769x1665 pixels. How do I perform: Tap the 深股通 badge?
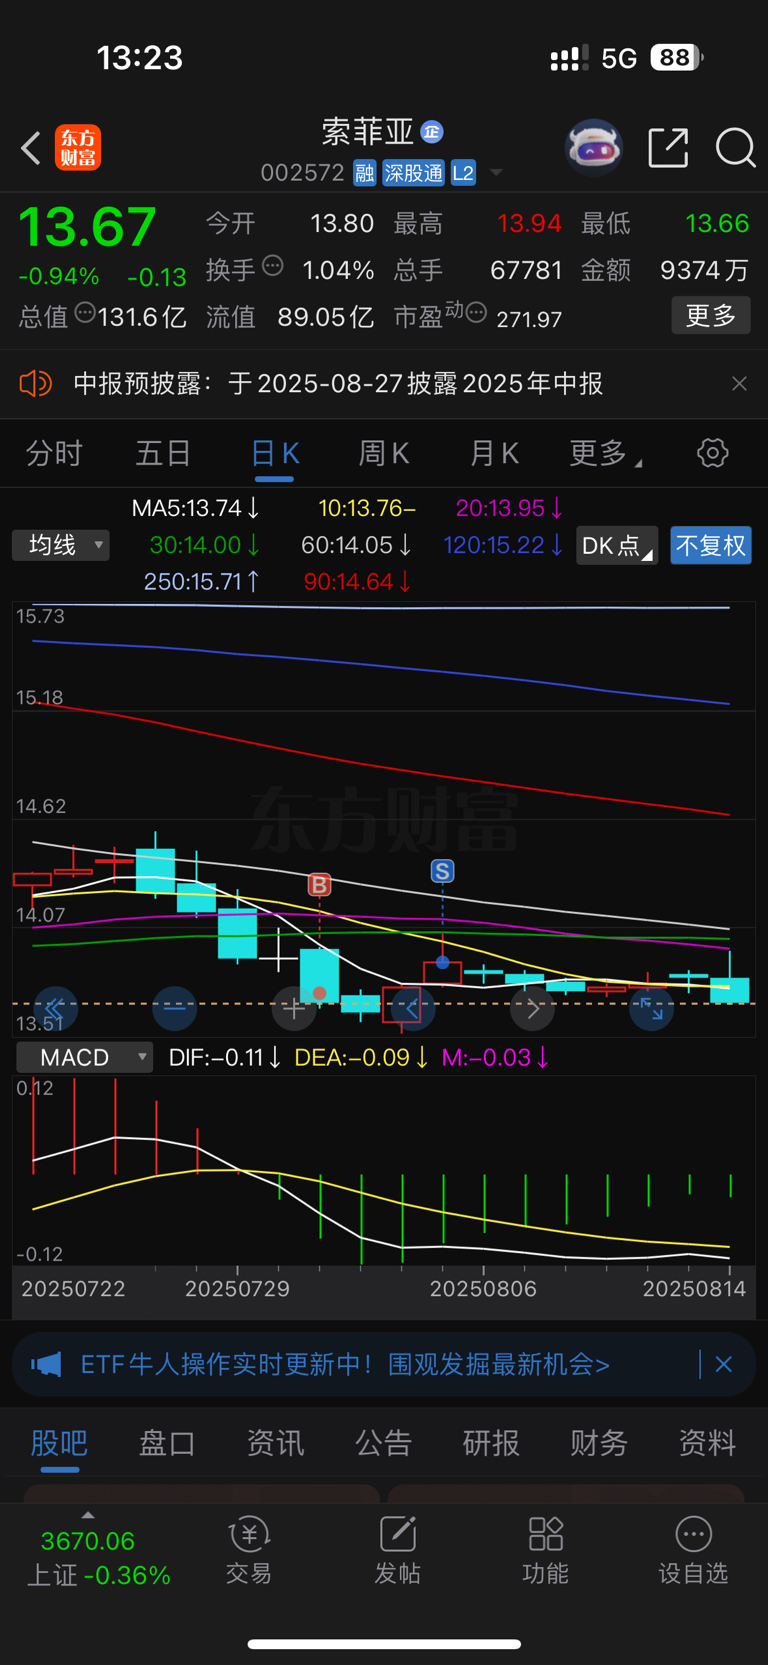point(413,173)
